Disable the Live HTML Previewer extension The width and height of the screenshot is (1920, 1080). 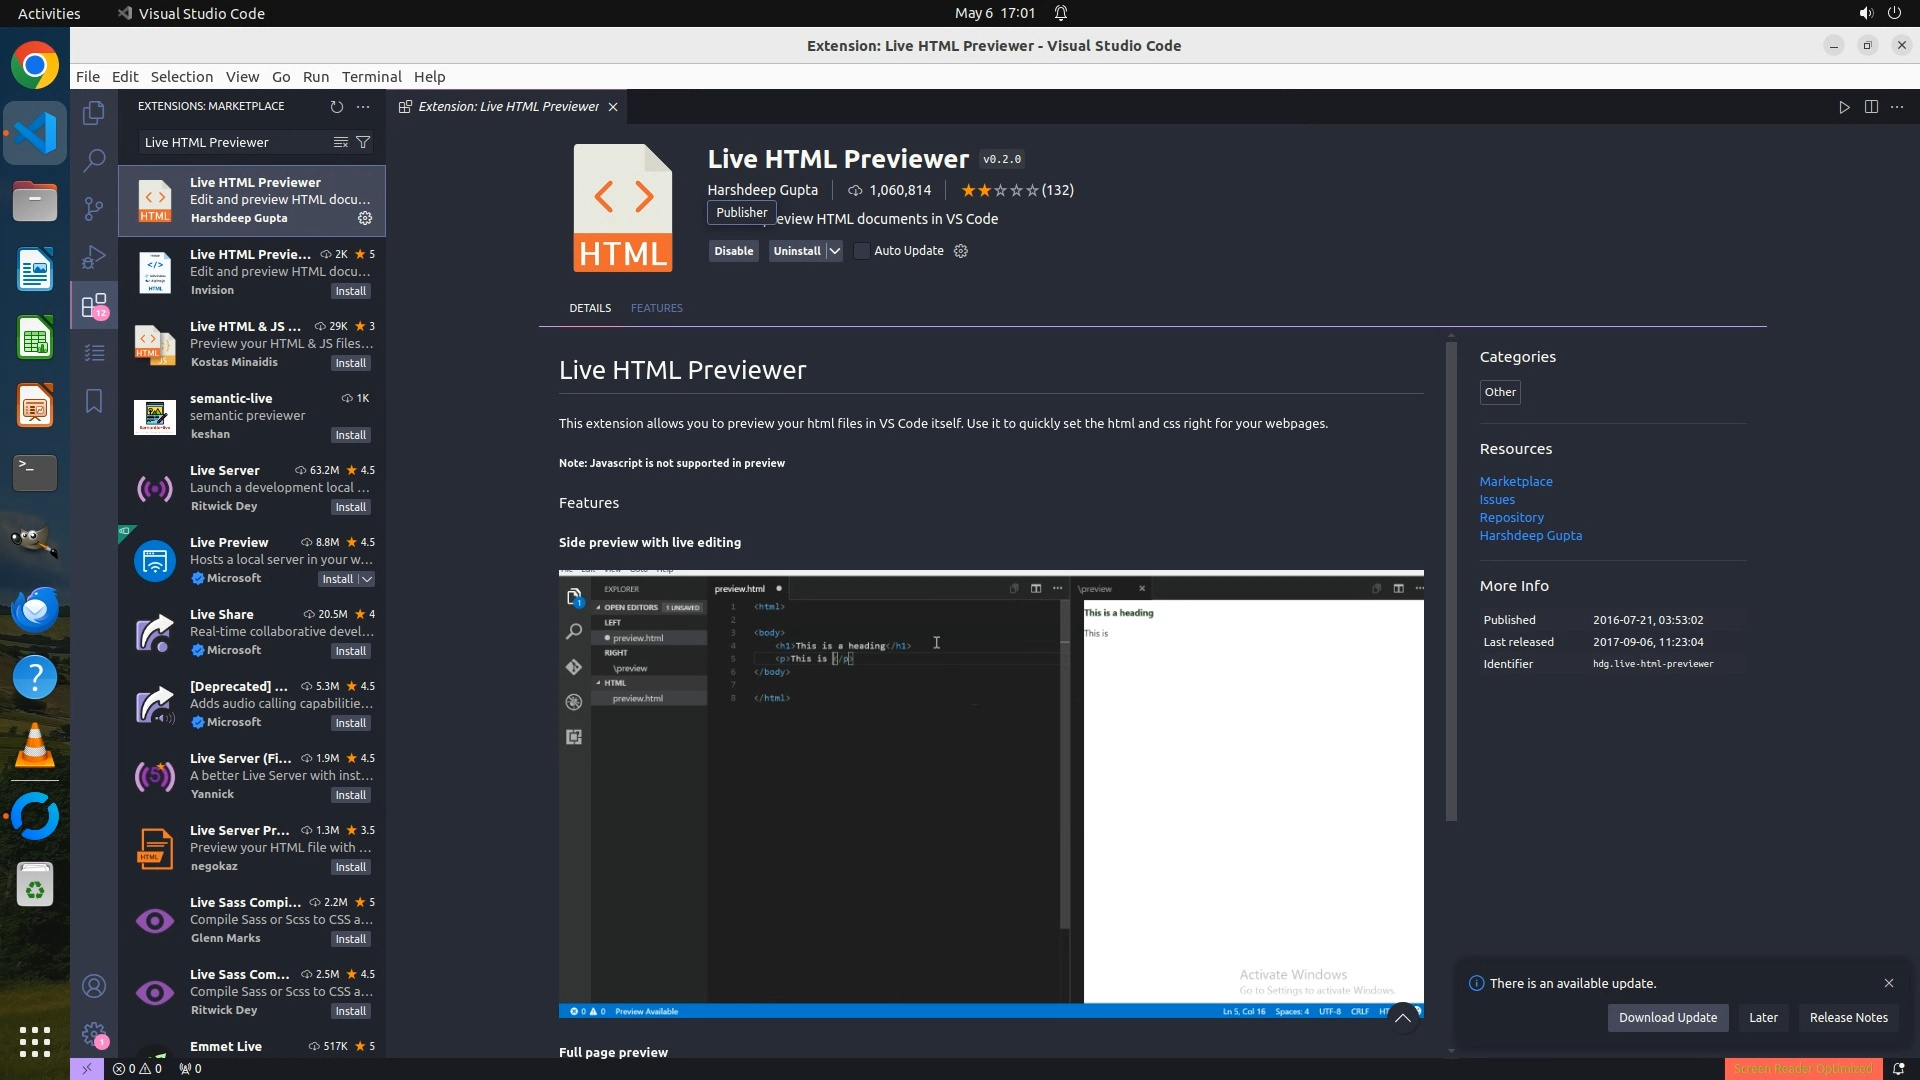[x=733, y=251]
